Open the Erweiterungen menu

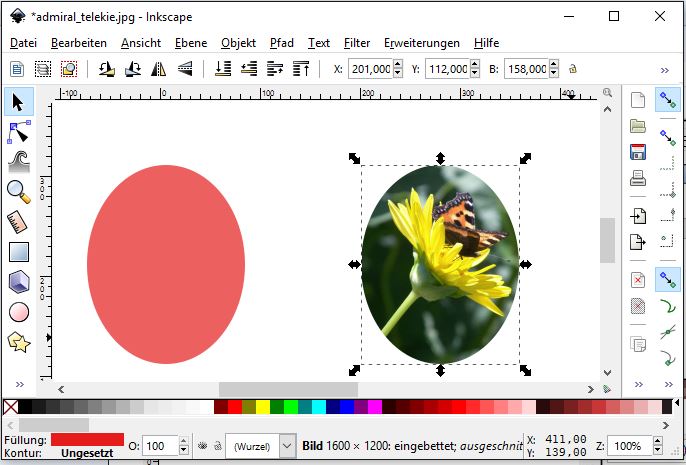pyautogui.click(x=421, y=43)
